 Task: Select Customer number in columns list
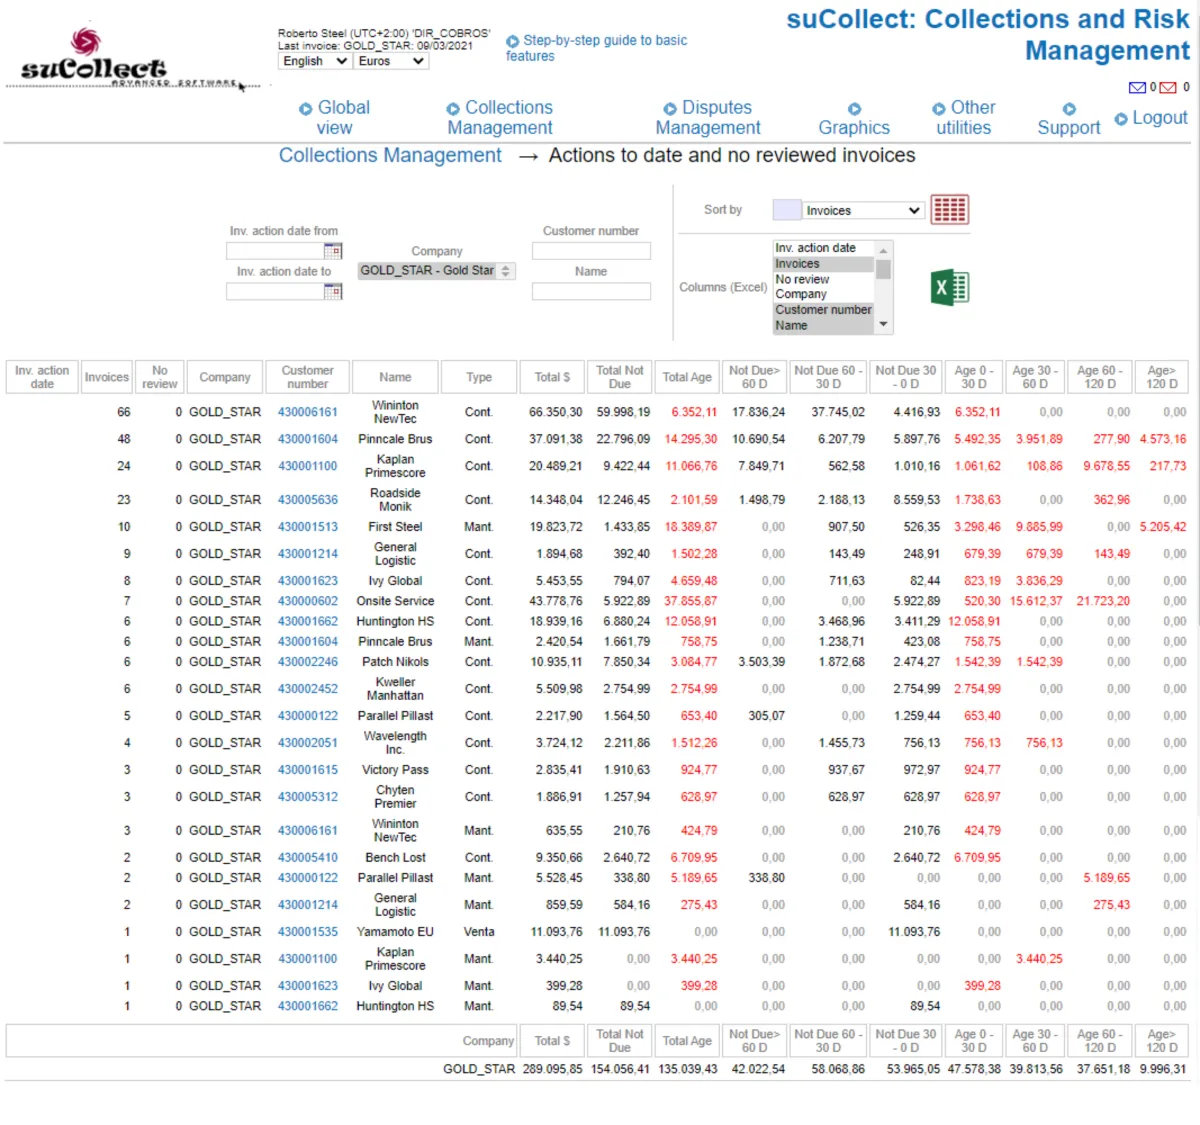coord(824,310)
